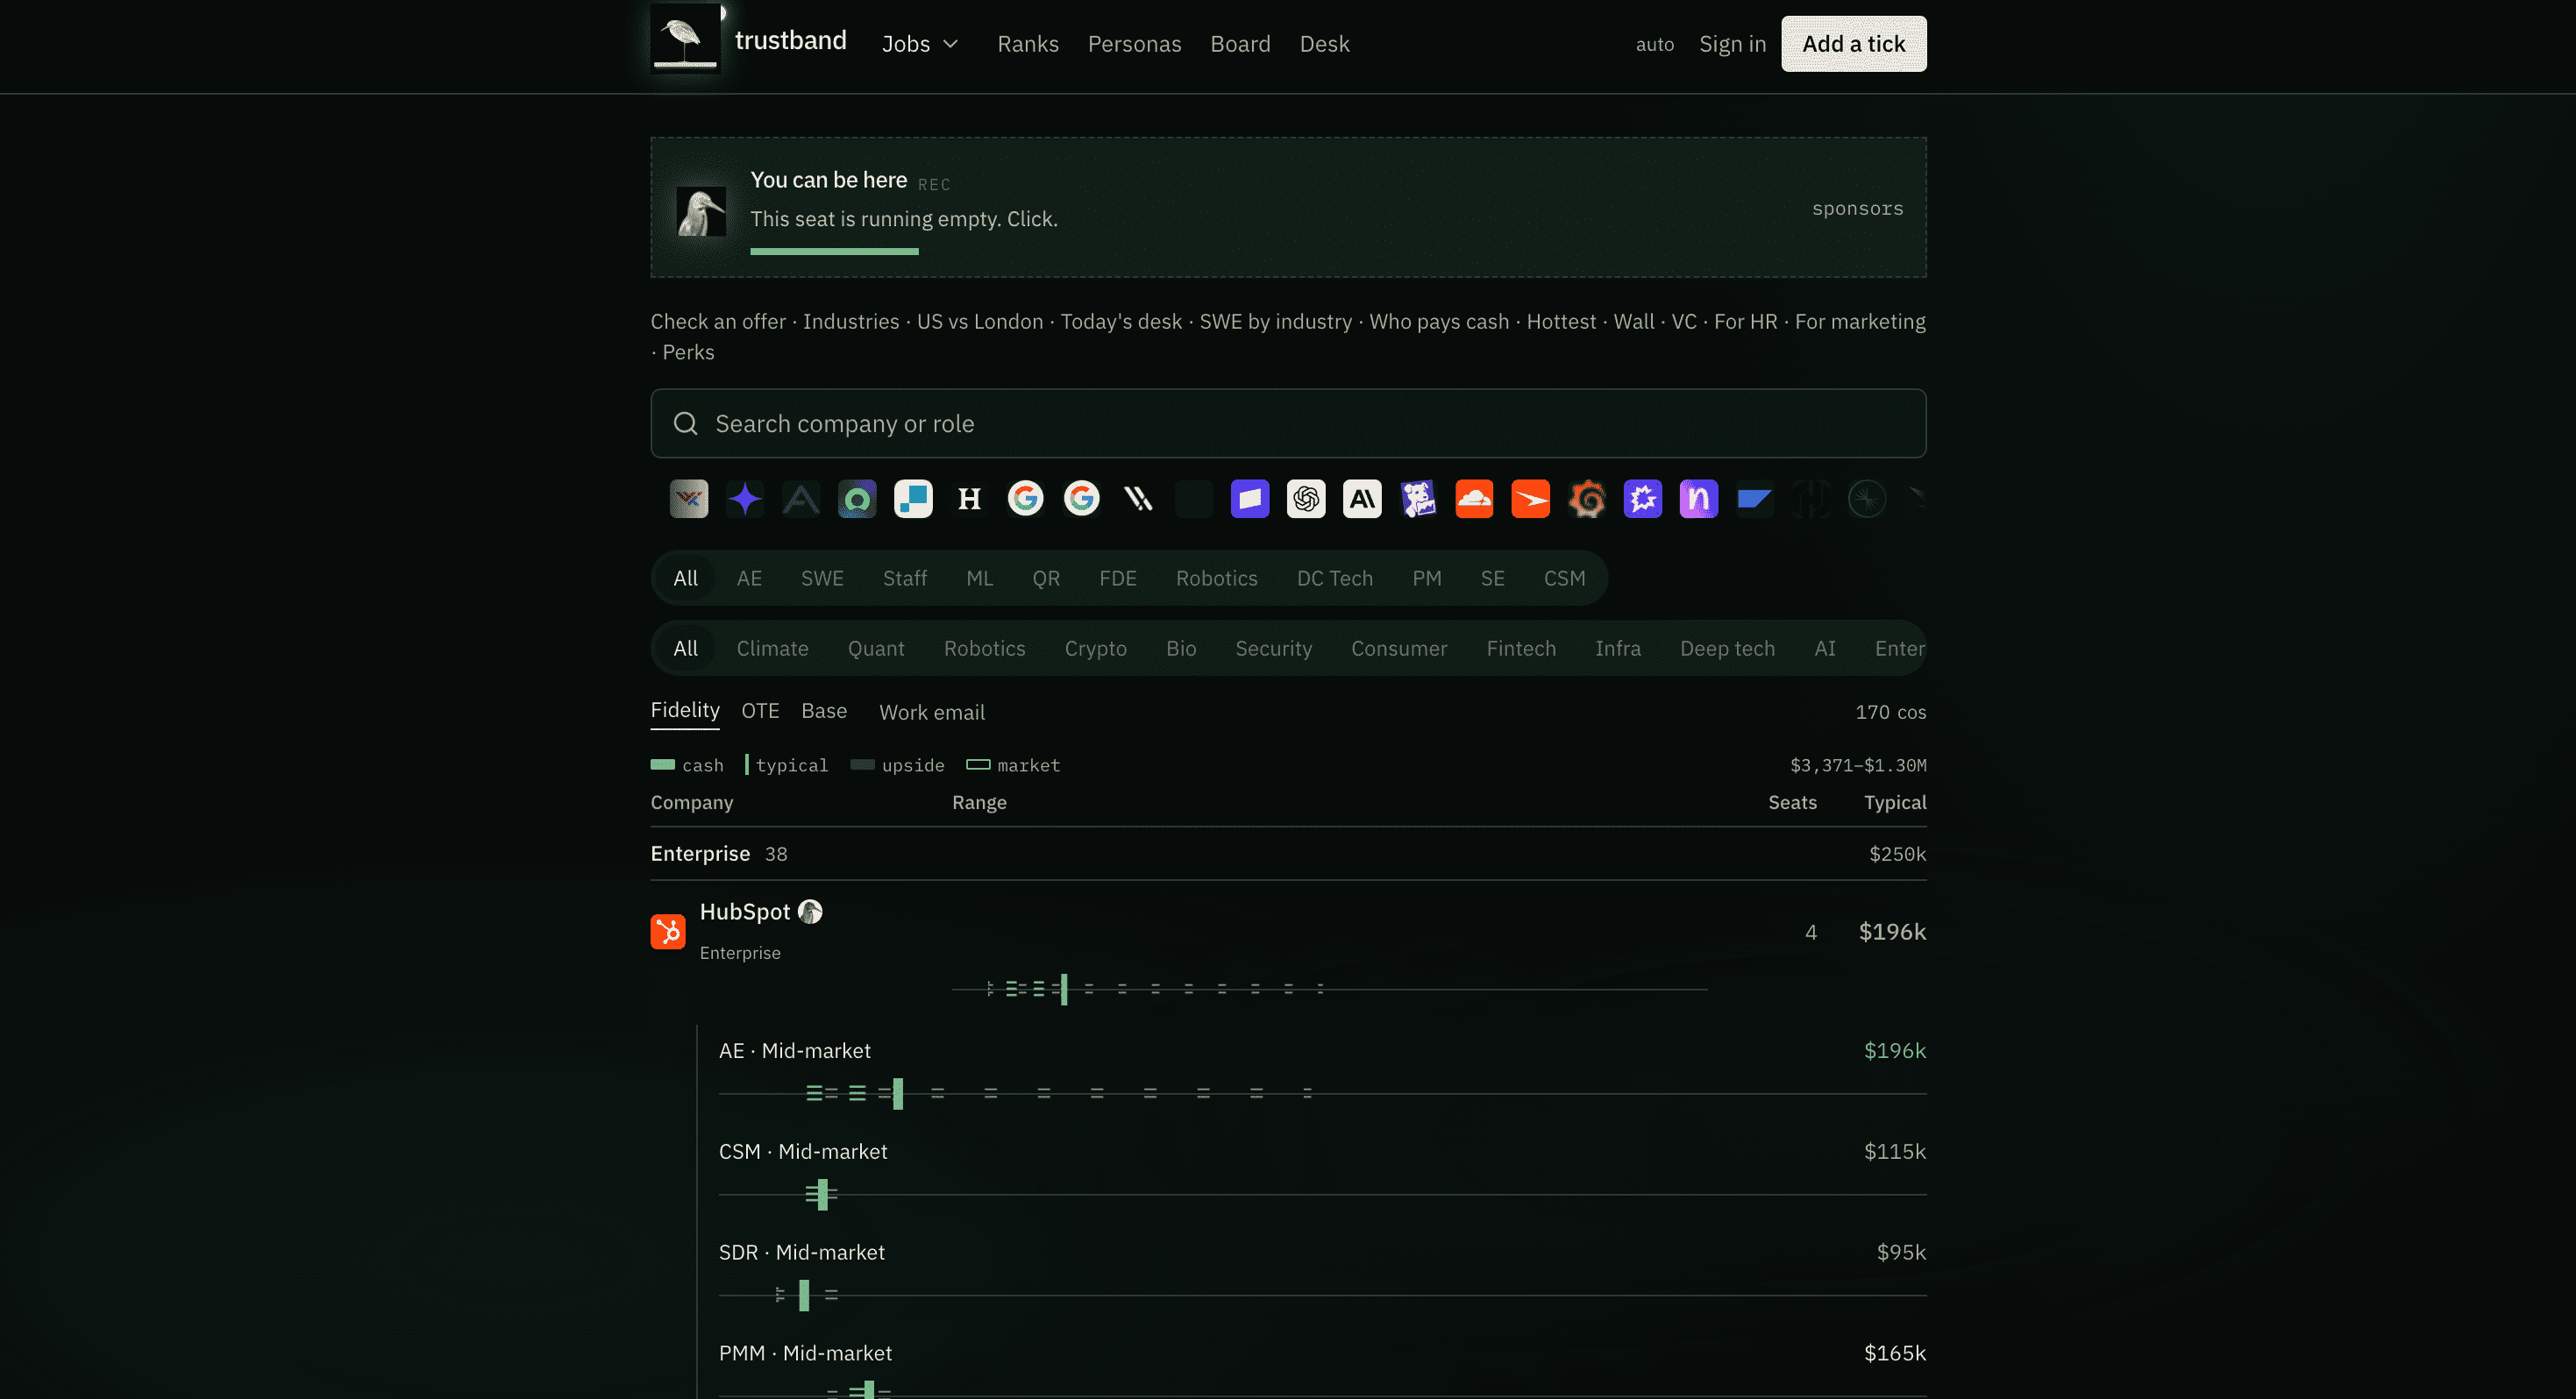Image resolution: width=2576 pixels, height=1399 pixels.
Task: Open the Desk page
Action: 1324,43
